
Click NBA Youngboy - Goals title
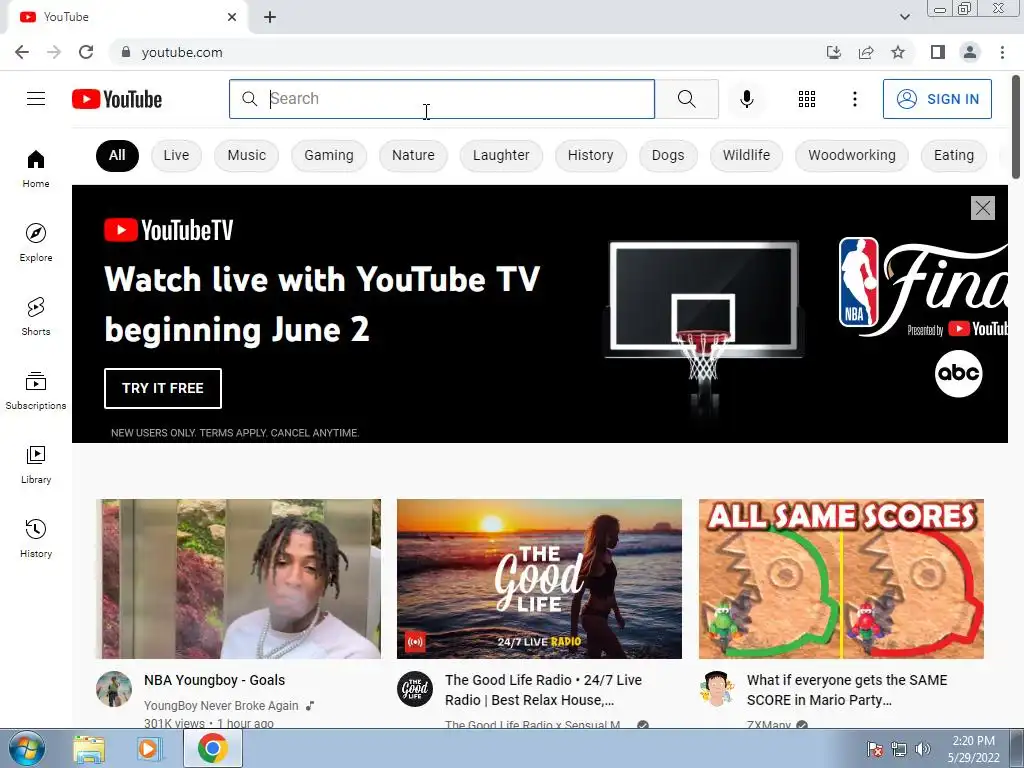point(214,680)
